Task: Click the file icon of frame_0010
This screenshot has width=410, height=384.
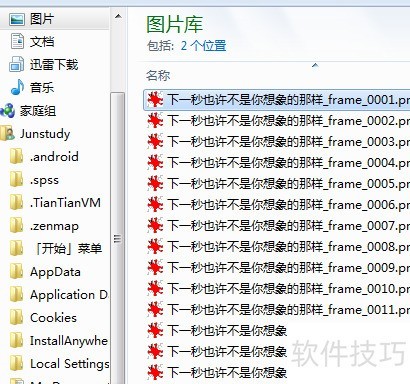Action: tap(155, 289)
